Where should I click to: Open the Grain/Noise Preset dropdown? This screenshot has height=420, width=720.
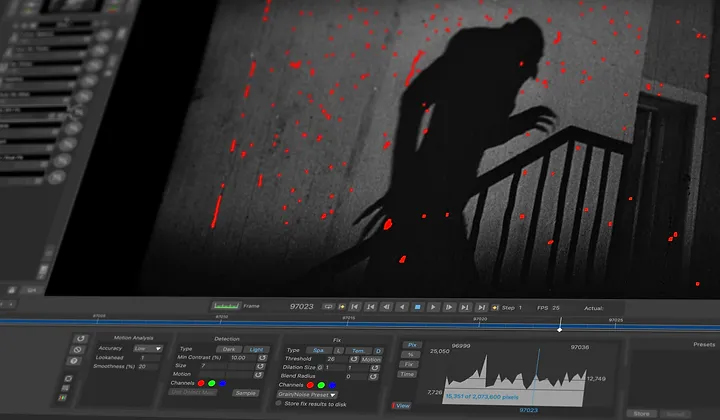(x=307, y=394)
